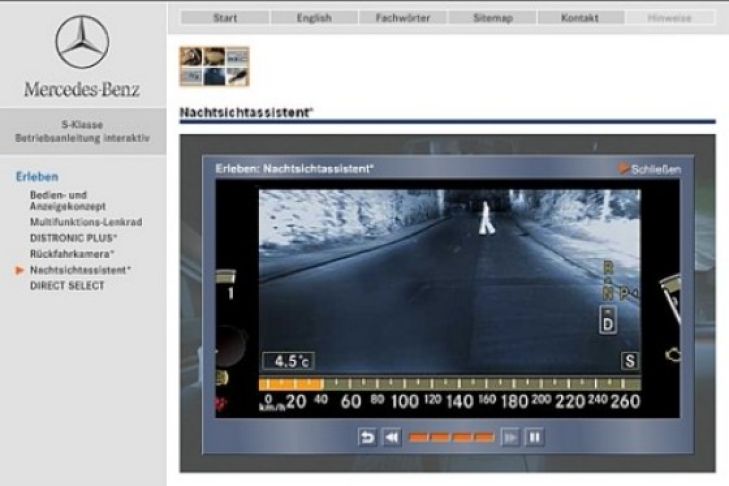Click the red warning icon bottom-left
Image resolution: width=729 pixels, height=486 pixels.
point(221,403)
